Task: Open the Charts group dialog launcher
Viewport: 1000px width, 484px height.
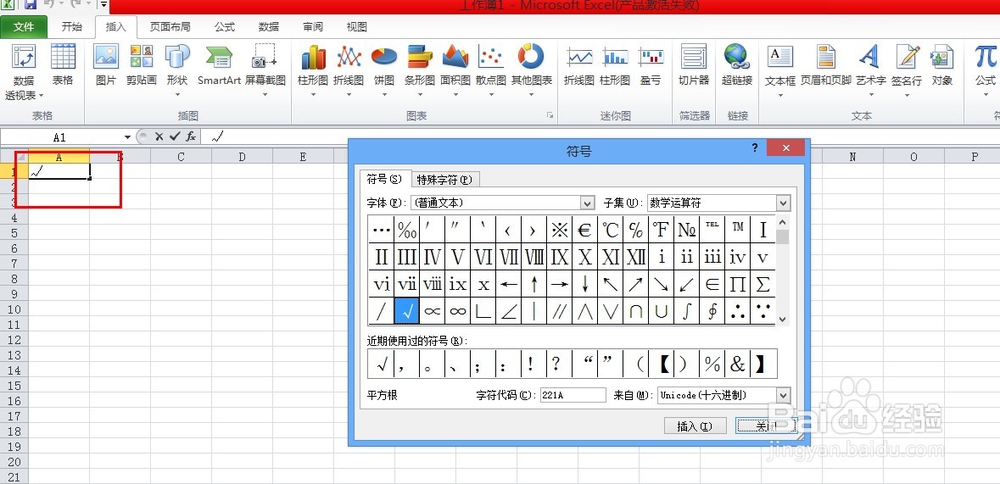Action: [x=549, y=116]
